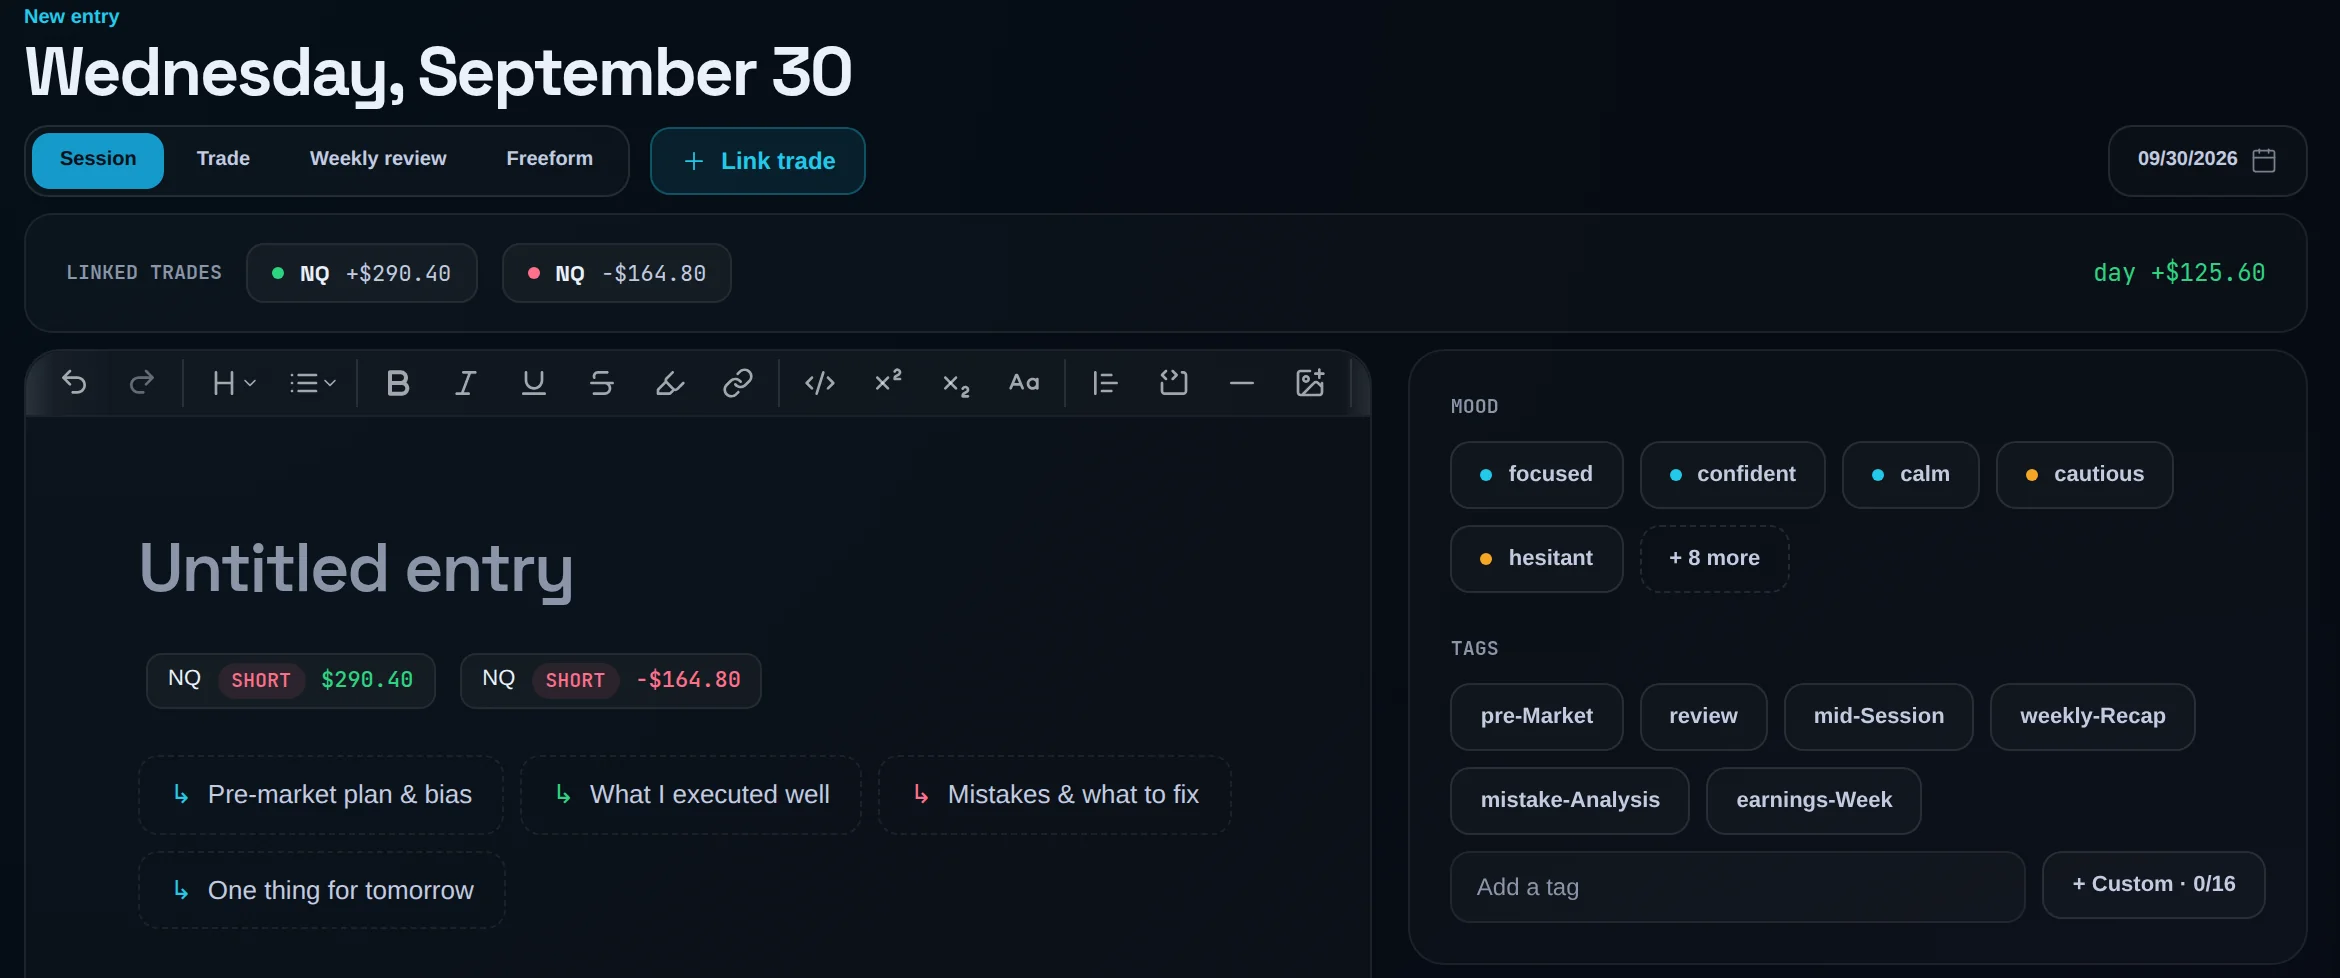2340x978 pixels.
Task: Select the calm mood
Action: [1910, 474]
